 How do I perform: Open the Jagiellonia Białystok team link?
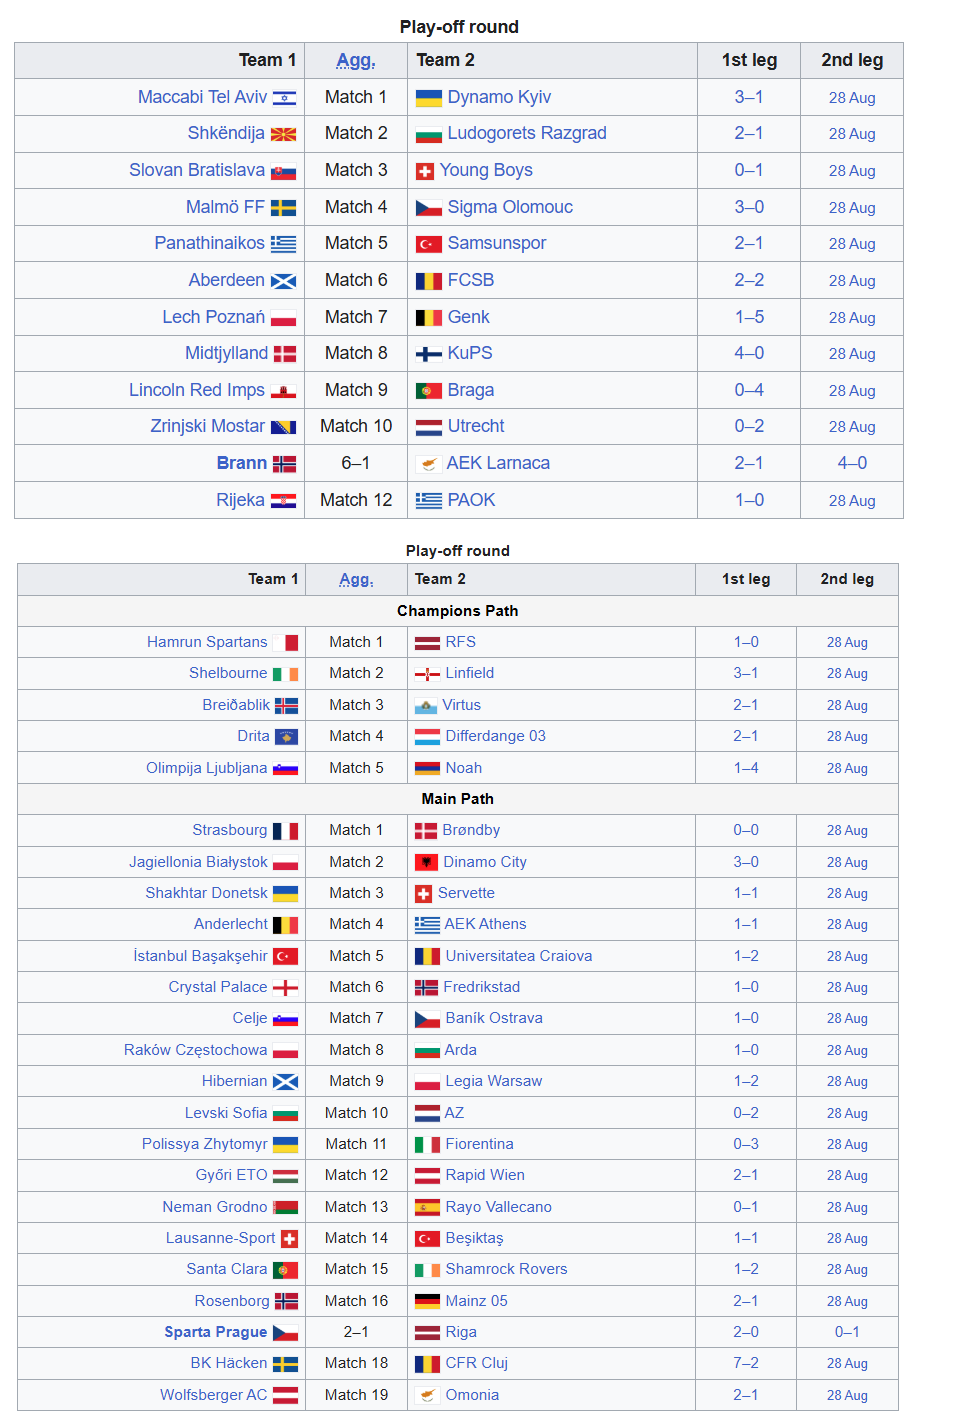click(x=198, y=863)
